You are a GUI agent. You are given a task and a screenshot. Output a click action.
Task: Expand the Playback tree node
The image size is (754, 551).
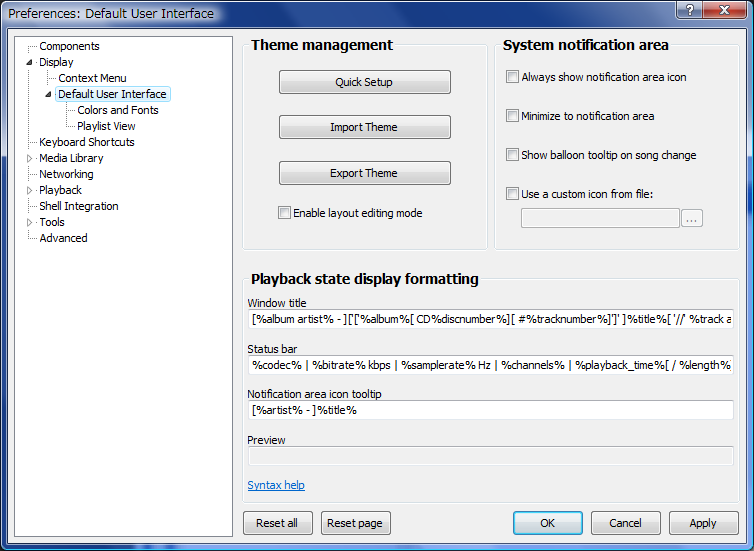29,190
